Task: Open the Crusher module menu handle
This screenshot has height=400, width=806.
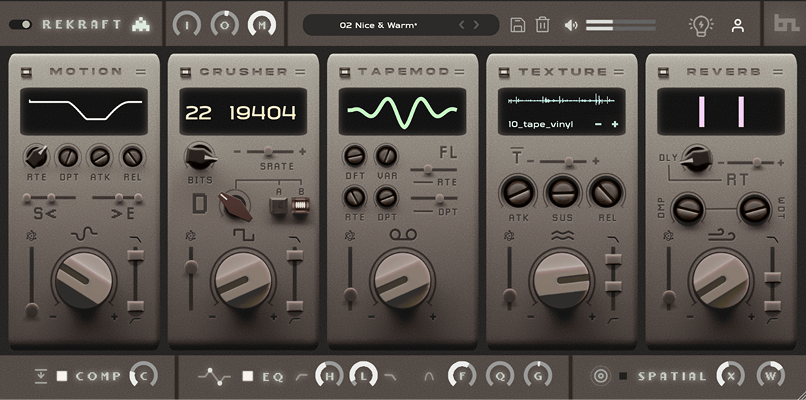Action: pyautogui.click(x=300, y=72)
